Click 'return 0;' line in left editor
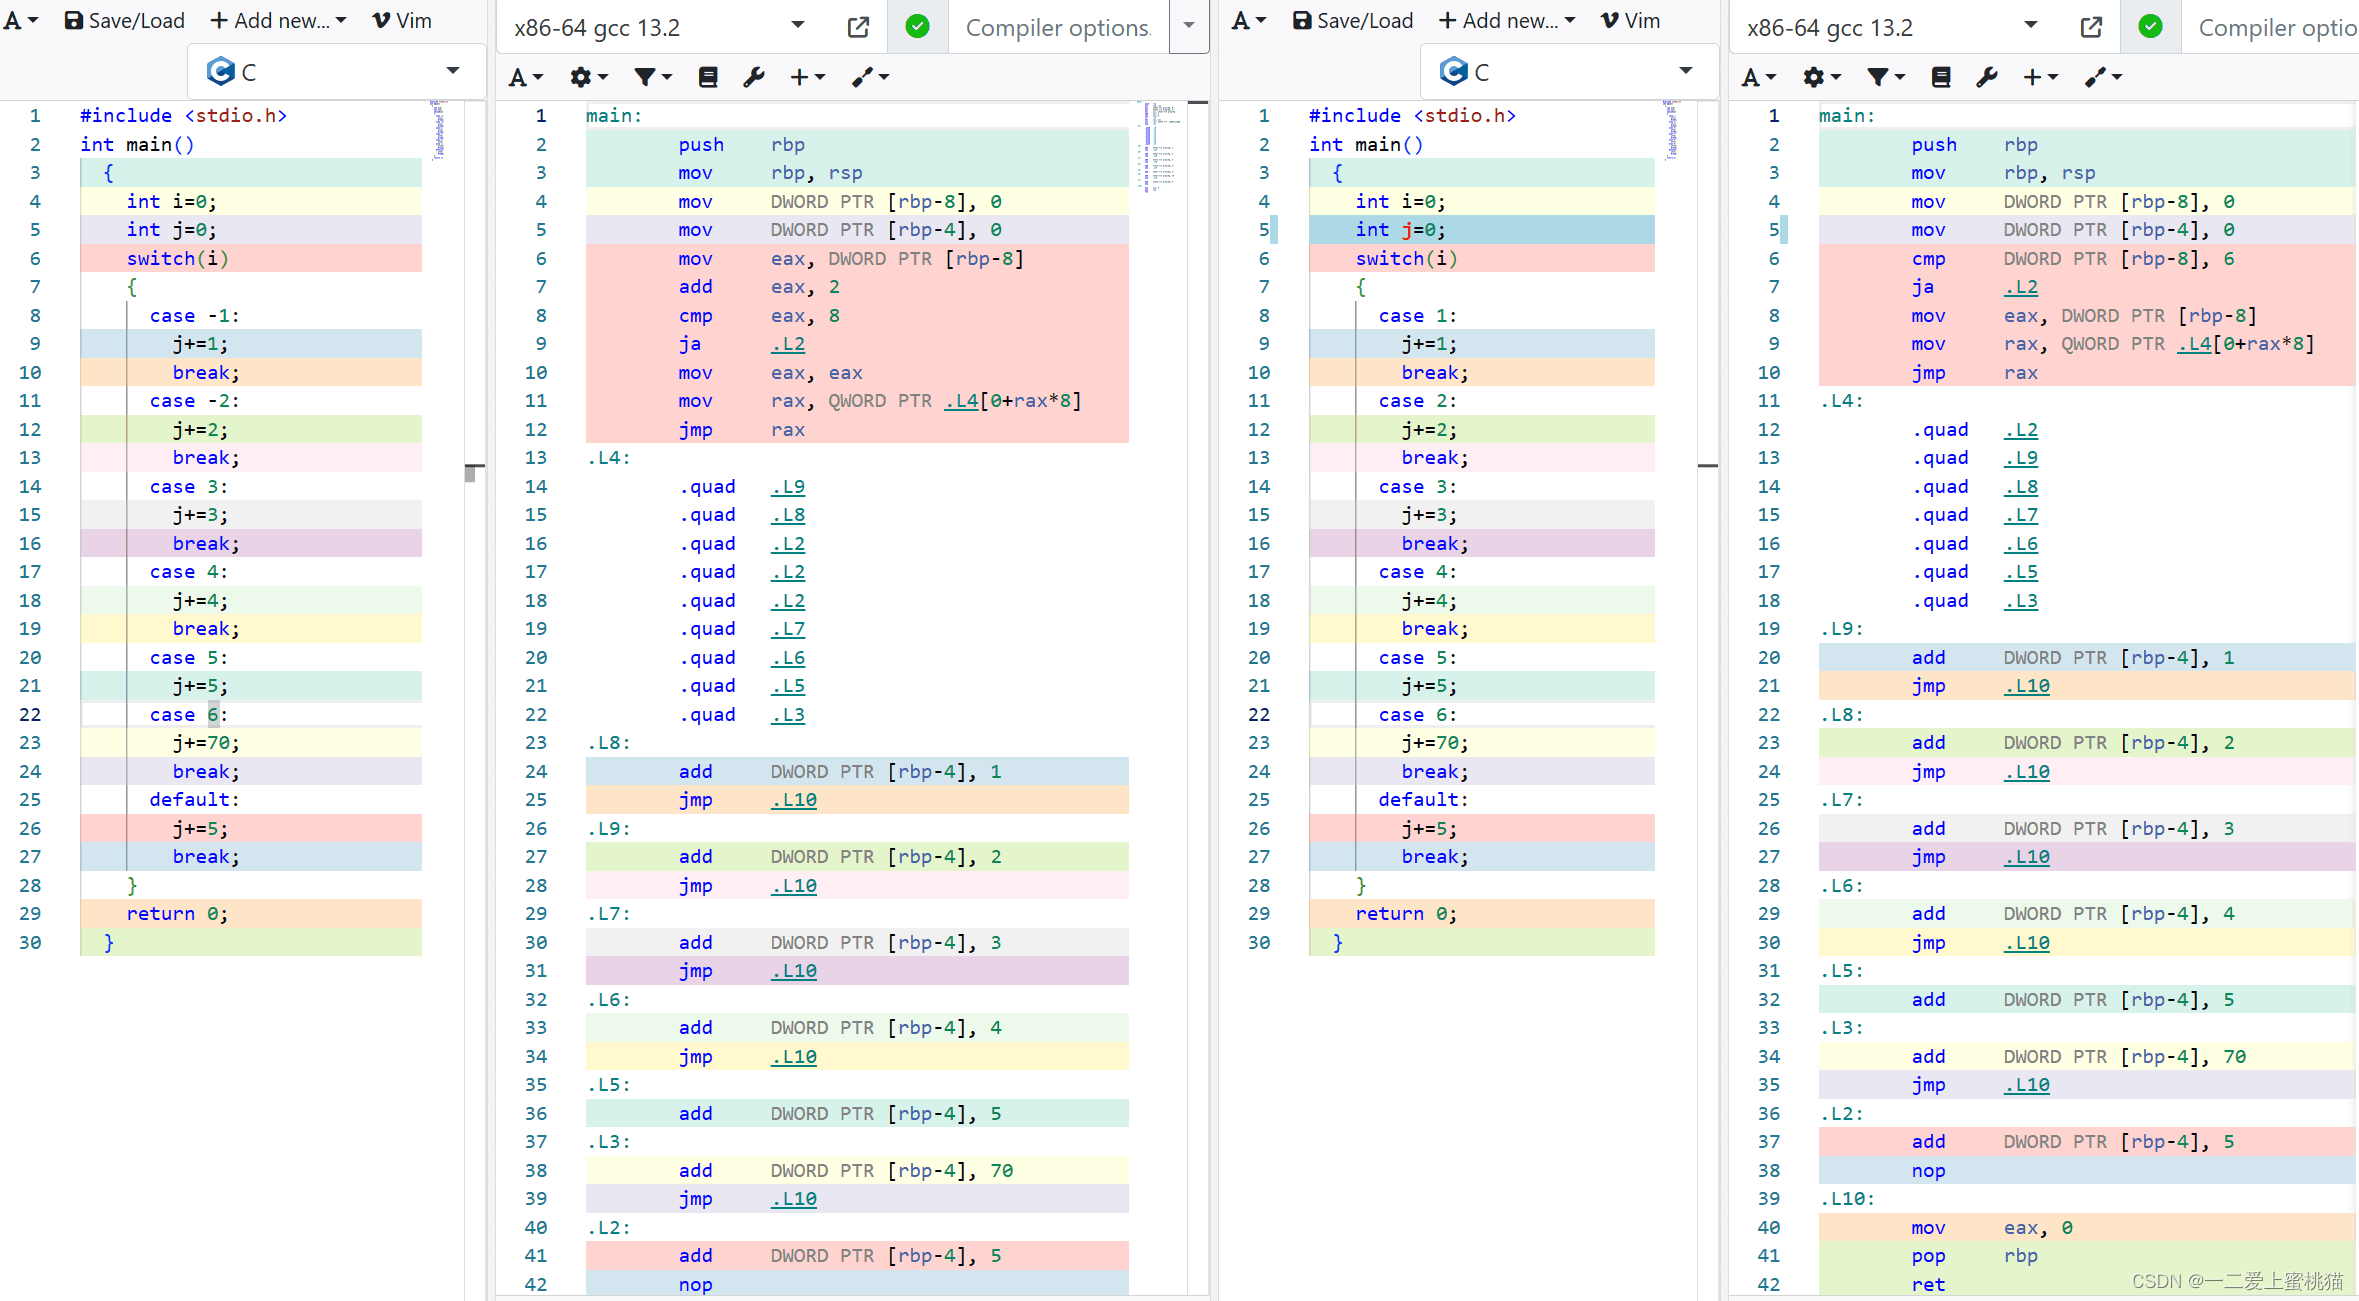 pyautogui.click(x=177, y=914)
